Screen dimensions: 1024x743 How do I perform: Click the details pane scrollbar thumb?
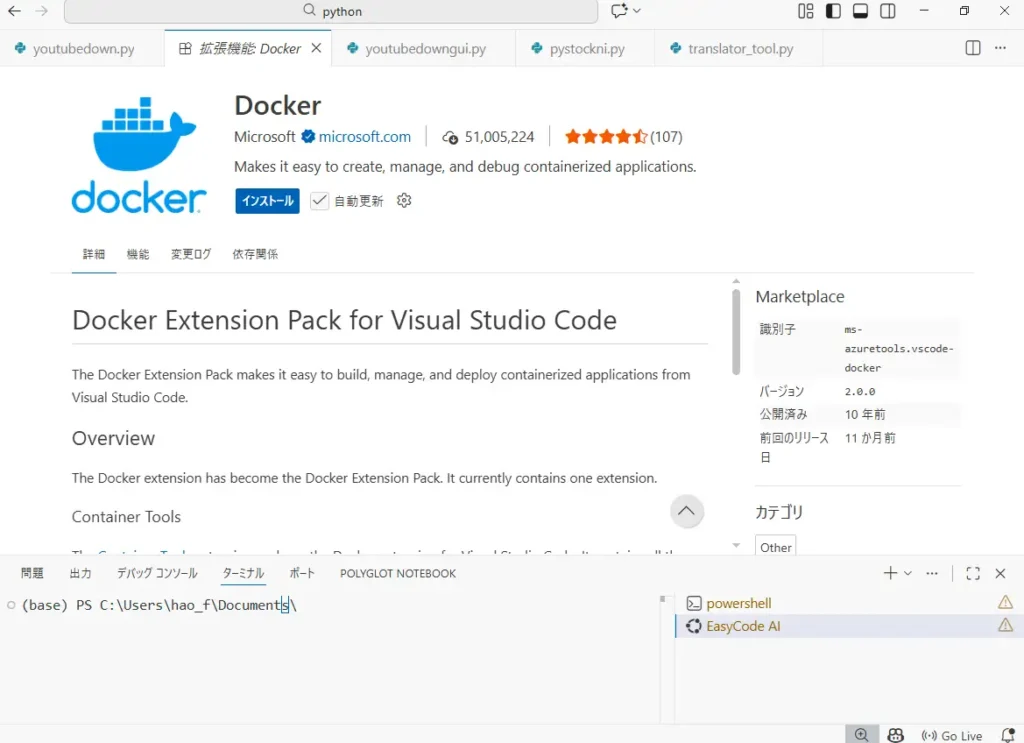click(x=736, y=332)
